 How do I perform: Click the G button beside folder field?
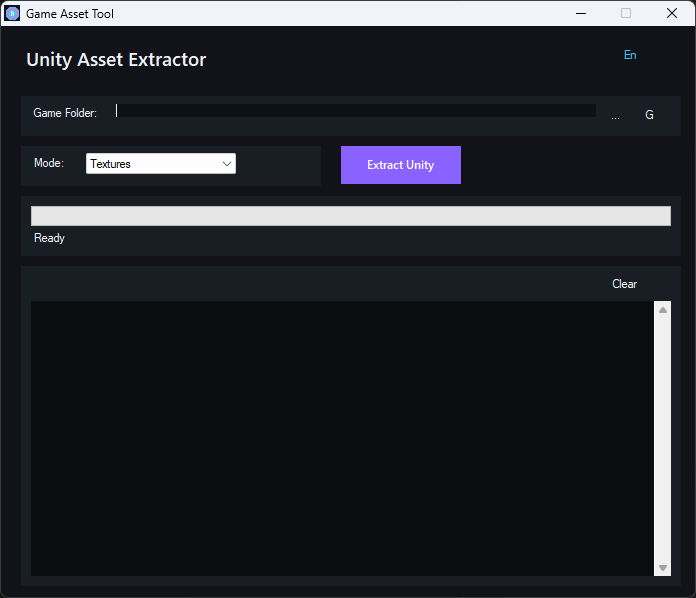pyautogui.click(x=649, y=115)
